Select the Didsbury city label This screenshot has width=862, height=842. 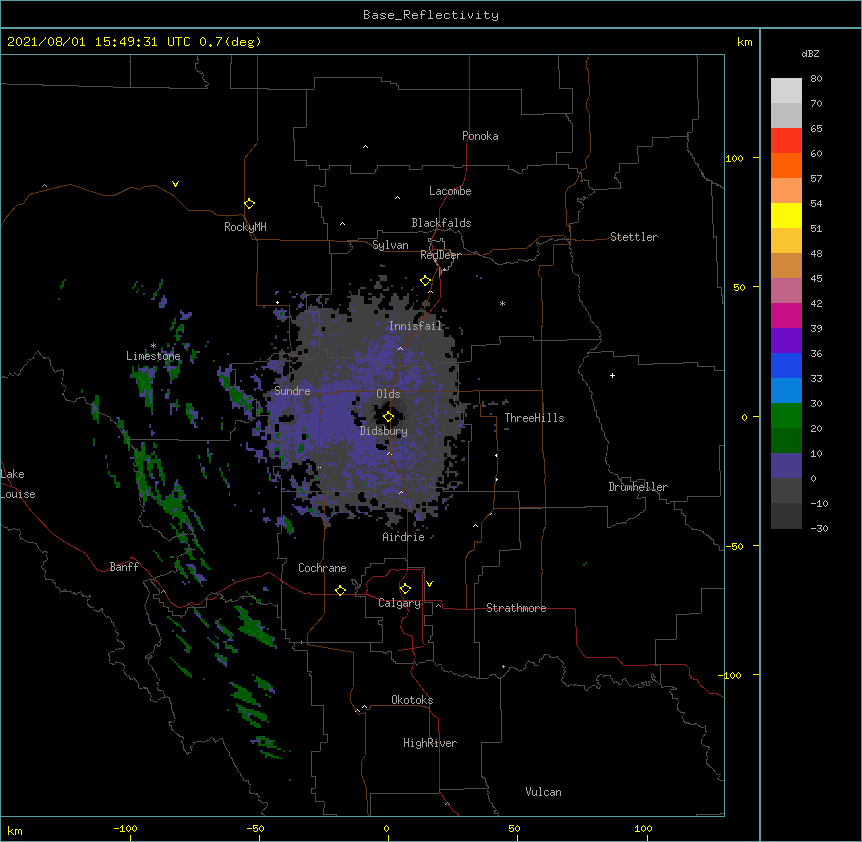click(x=384, y=431)
